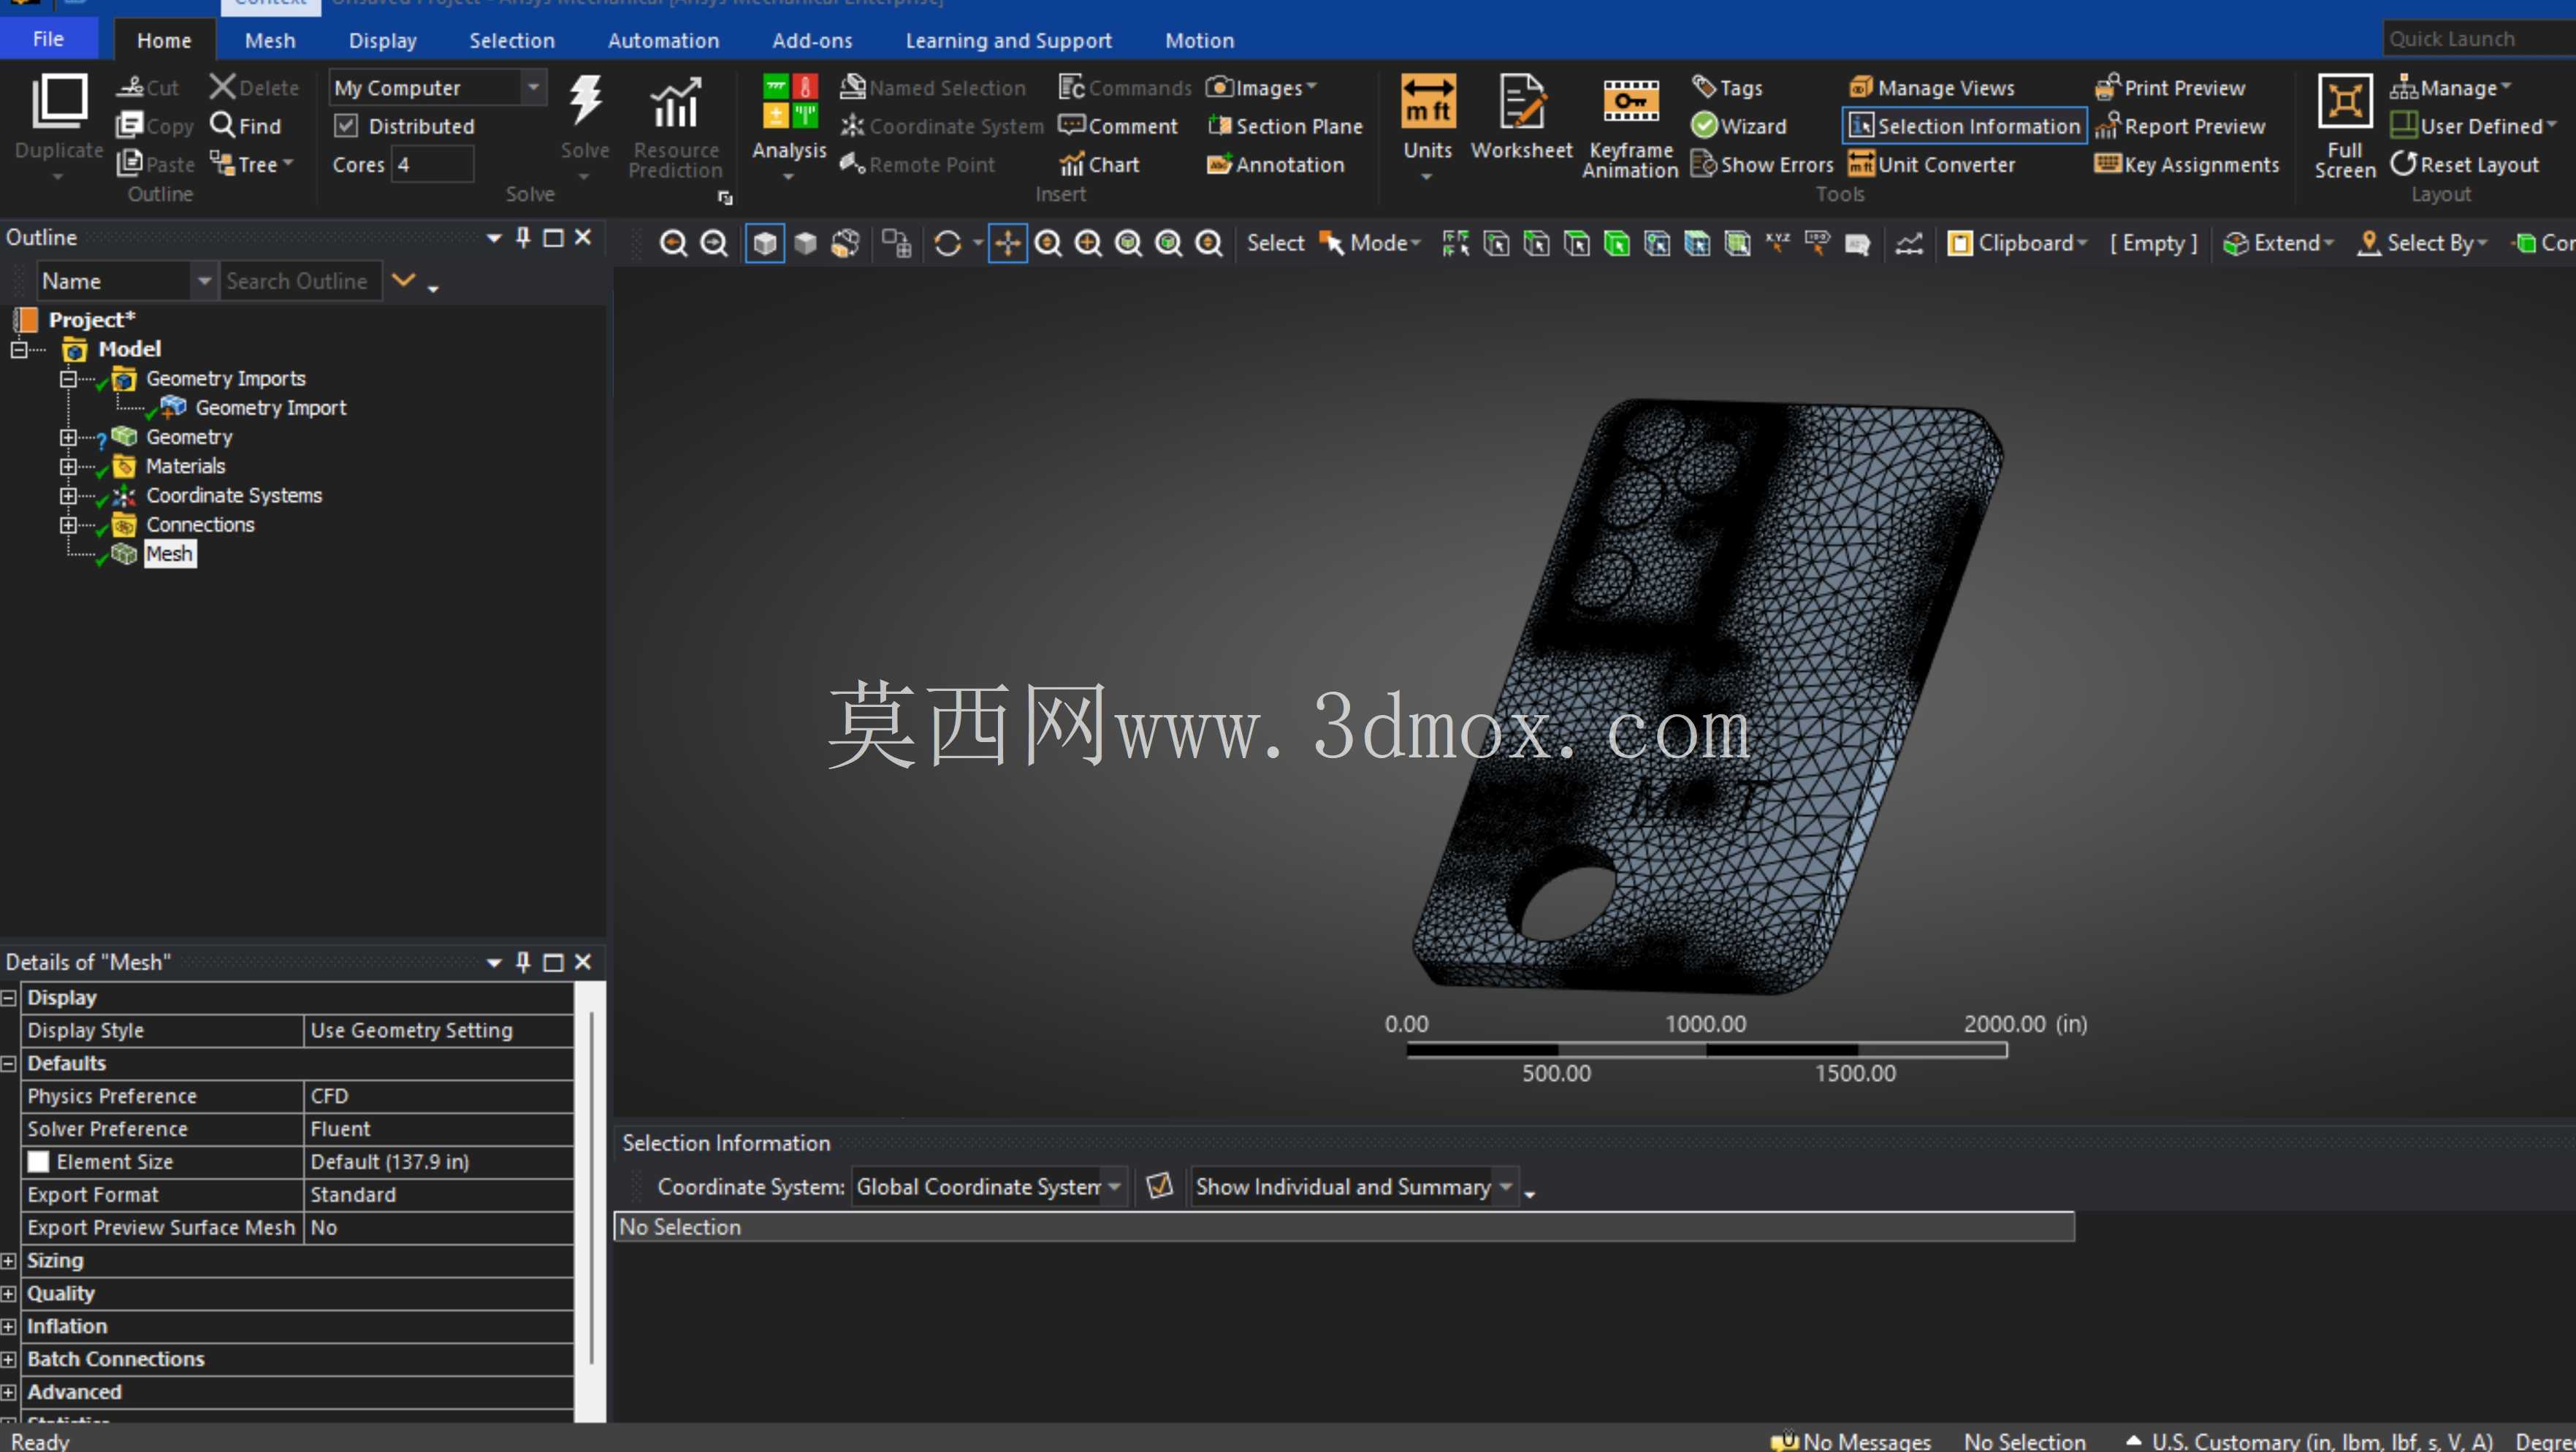2576x1452 pixels.
Task: Click the Tags tool
Action: pos(1727,88)
